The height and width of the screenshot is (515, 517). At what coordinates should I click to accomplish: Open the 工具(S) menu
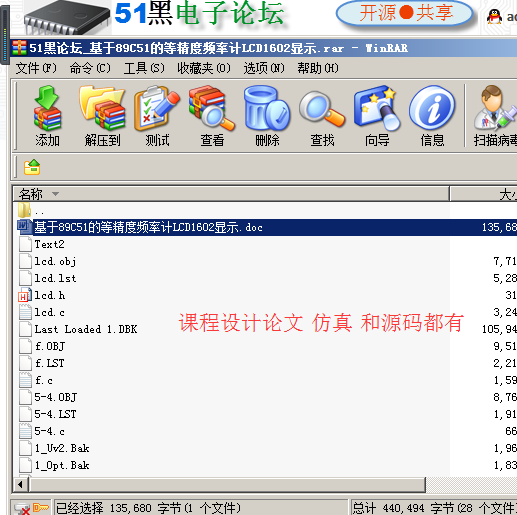coord(144,68)
